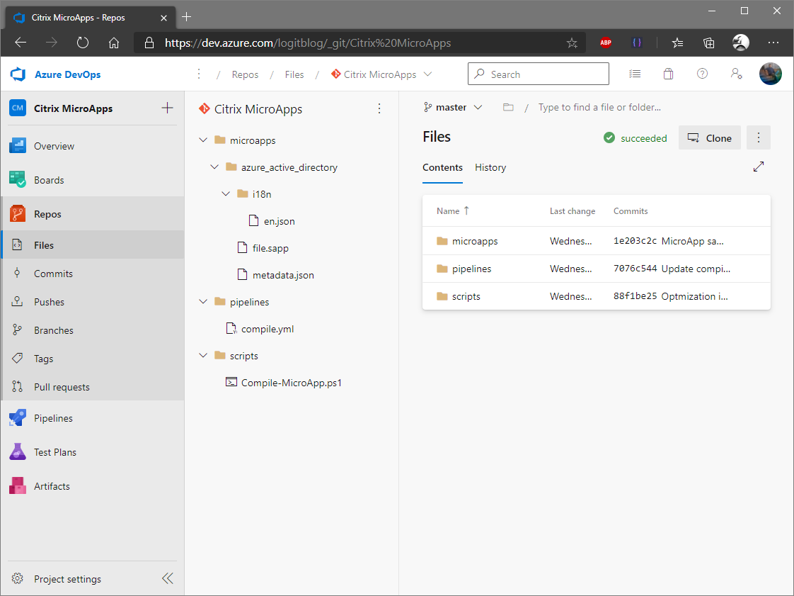Open commit 7076c544 link

point(635,268)
